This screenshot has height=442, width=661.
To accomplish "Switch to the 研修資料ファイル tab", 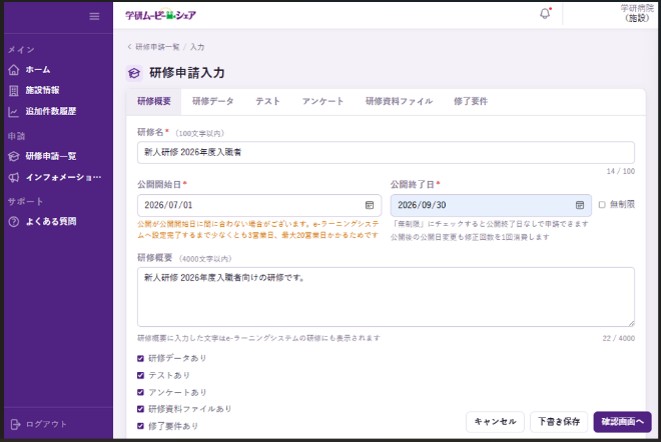I will click(x=399, y=101).
